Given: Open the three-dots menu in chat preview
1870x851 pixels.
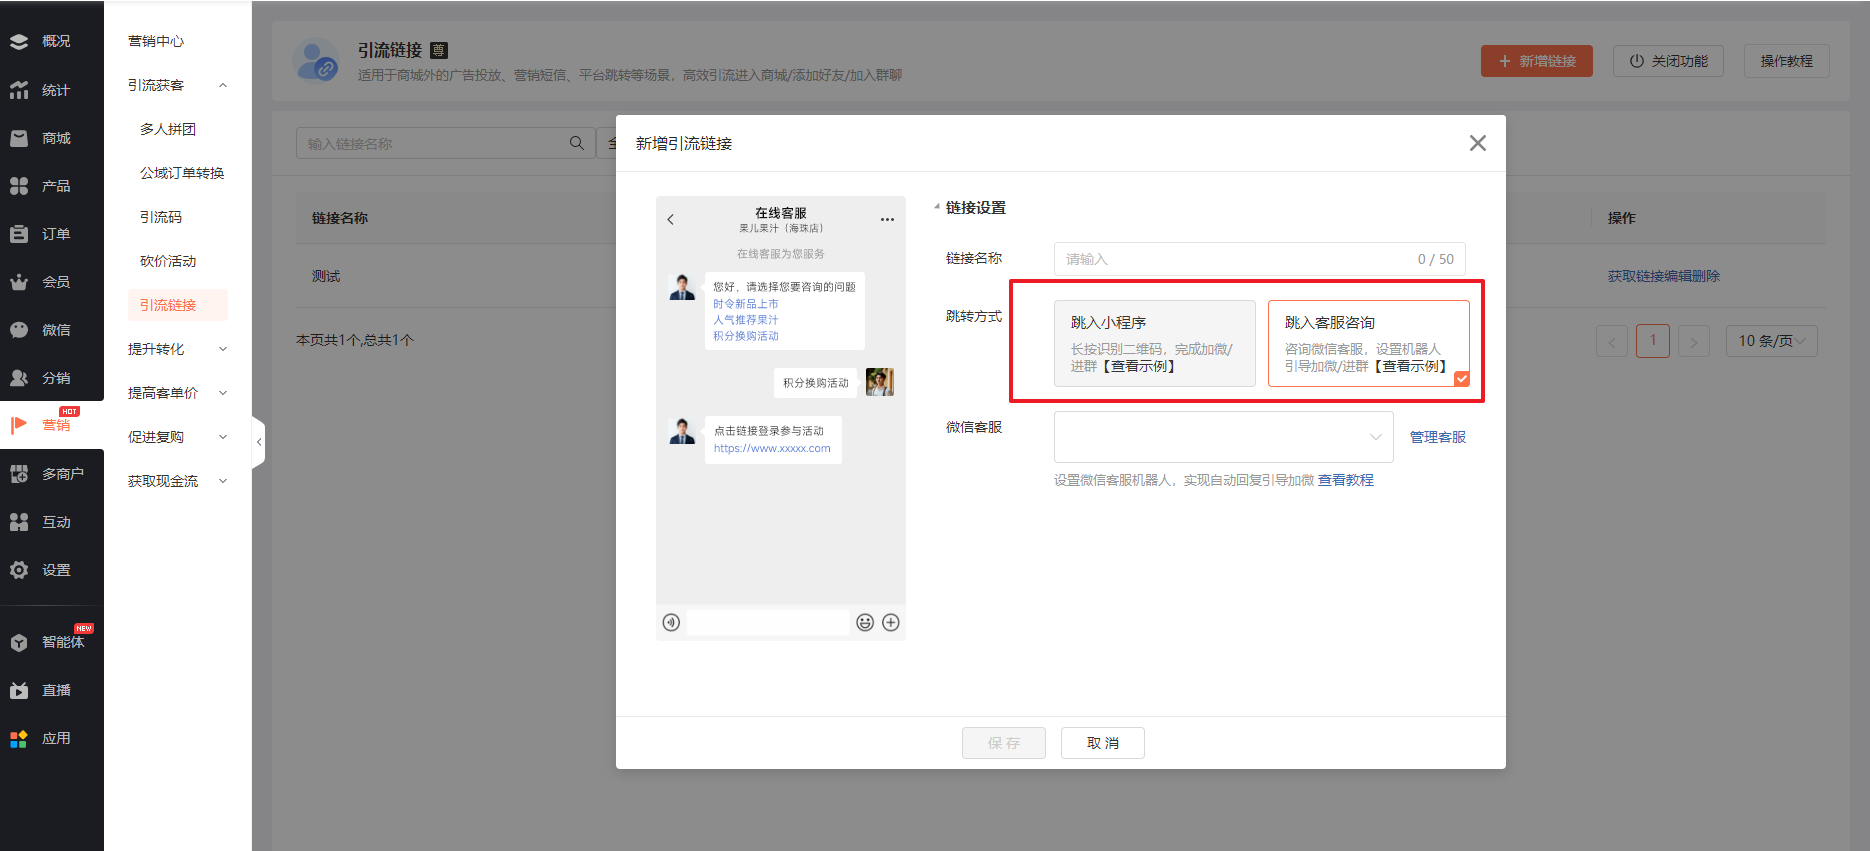Looking at the screenshot, I should 887,220.
